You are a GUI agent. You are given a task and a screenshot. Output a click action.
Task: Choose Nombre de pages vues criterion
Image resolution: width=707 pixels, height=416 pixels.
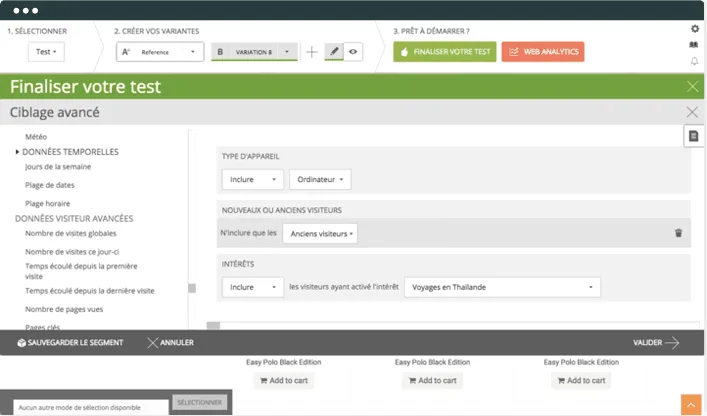64,309
